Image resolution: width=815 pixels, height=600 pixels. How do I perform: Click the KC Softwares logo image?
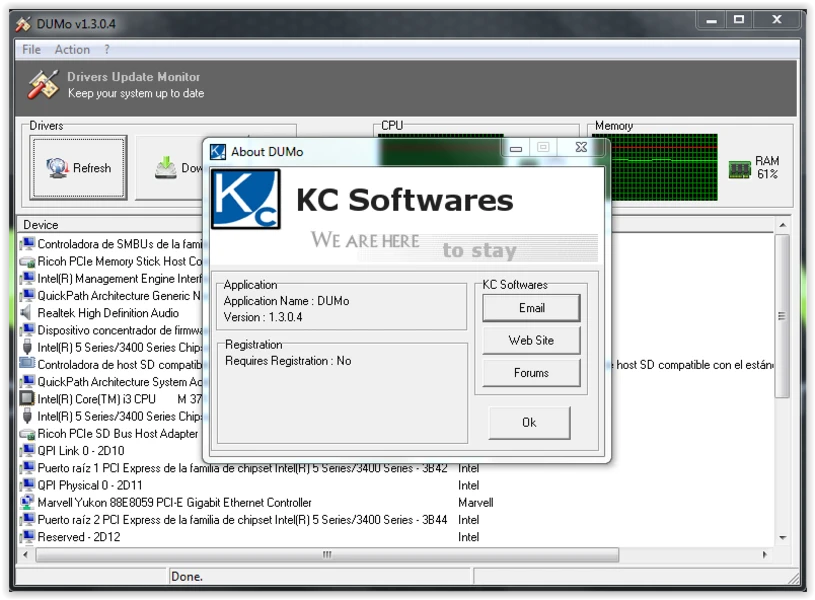click(245, 199)
